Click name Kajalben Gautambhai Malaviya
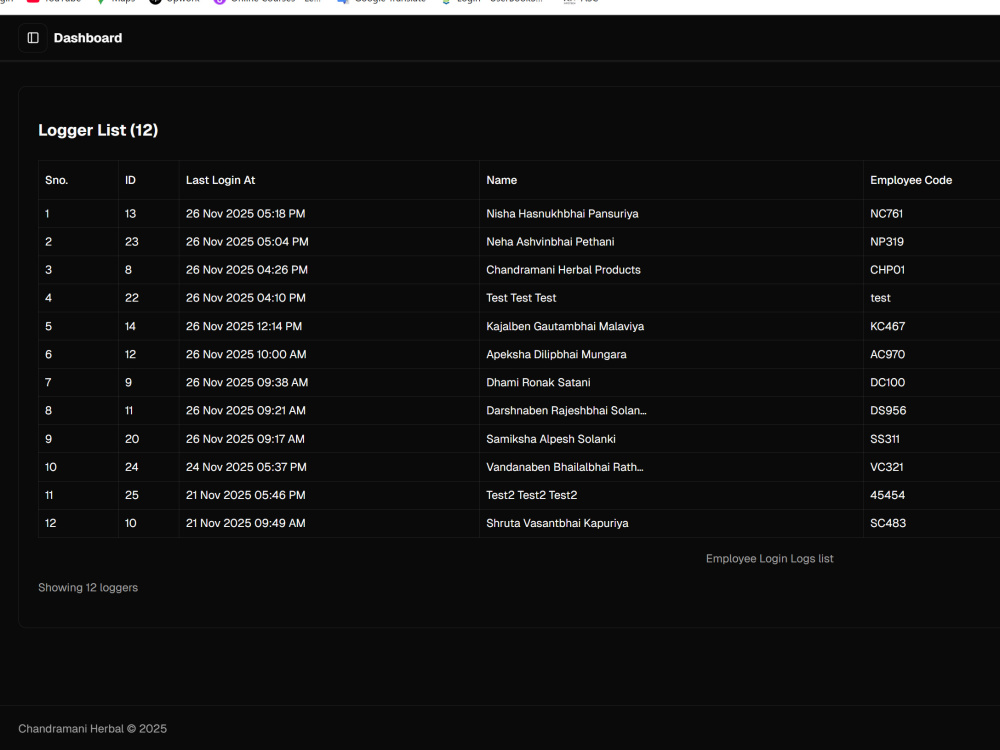Screen dimensions: 1000x750 tap(565, 327)
